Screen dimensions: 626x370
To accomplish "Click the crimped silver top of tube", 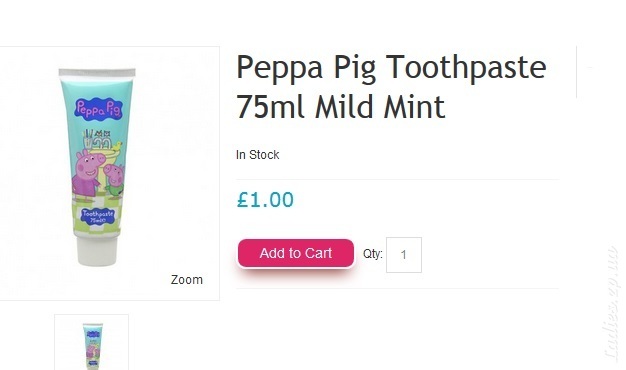I will click(x=97, y=73).
